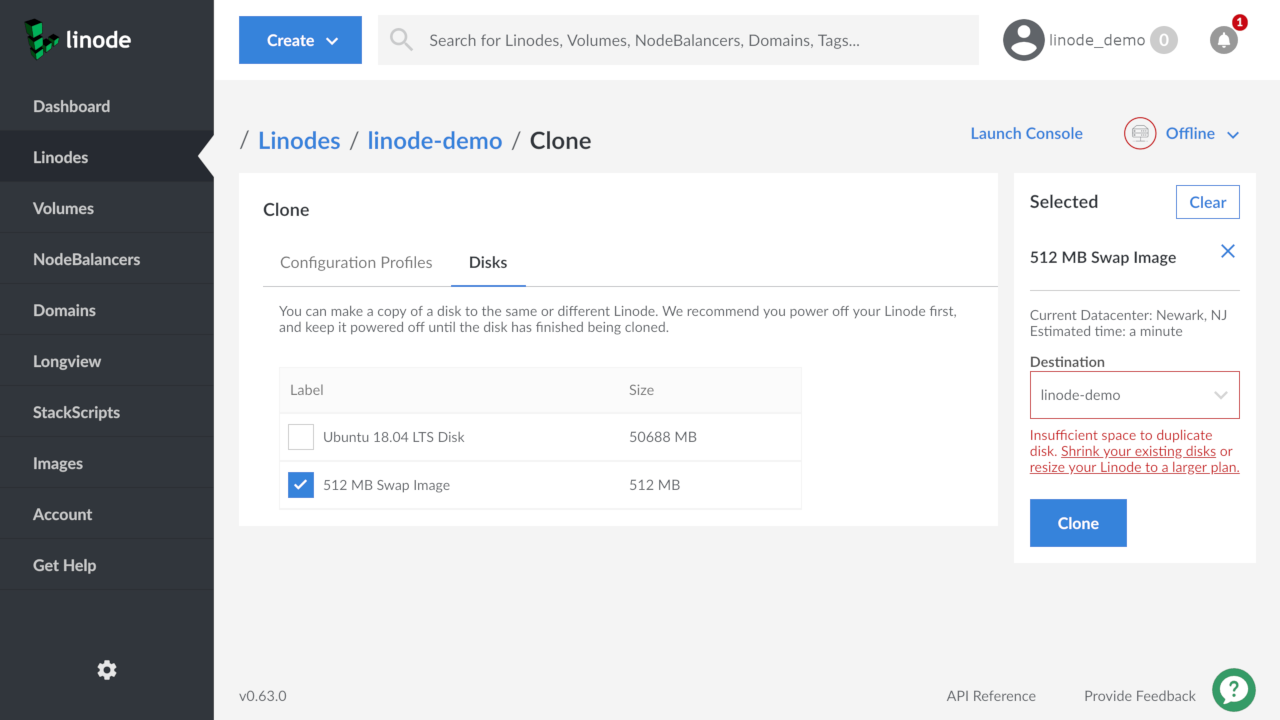Click the search input field
Image resolution: width=1280 pixels, height=720 pixels.
[x=690, y=40]
